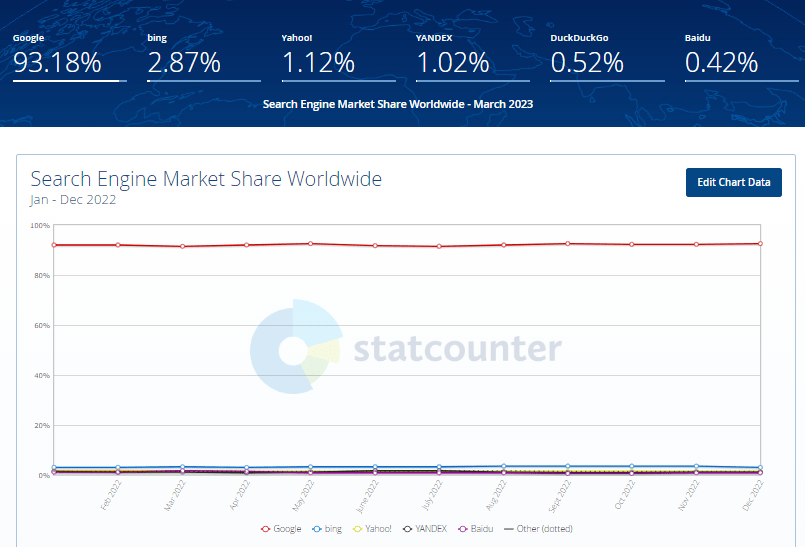Click the May 2022 axis label
The image size is (805, 547).
303,495
